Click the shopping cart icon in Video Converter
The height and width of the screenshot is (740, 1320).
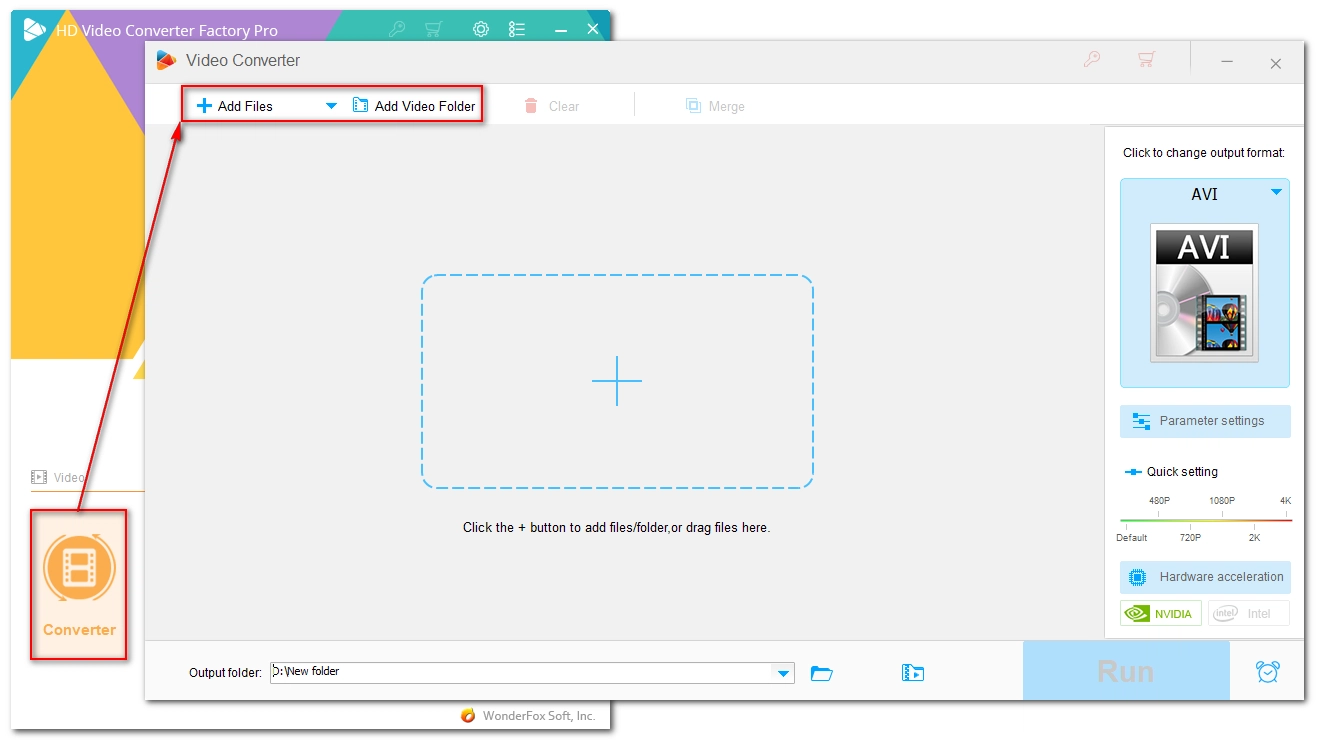tap(1147, 60)
